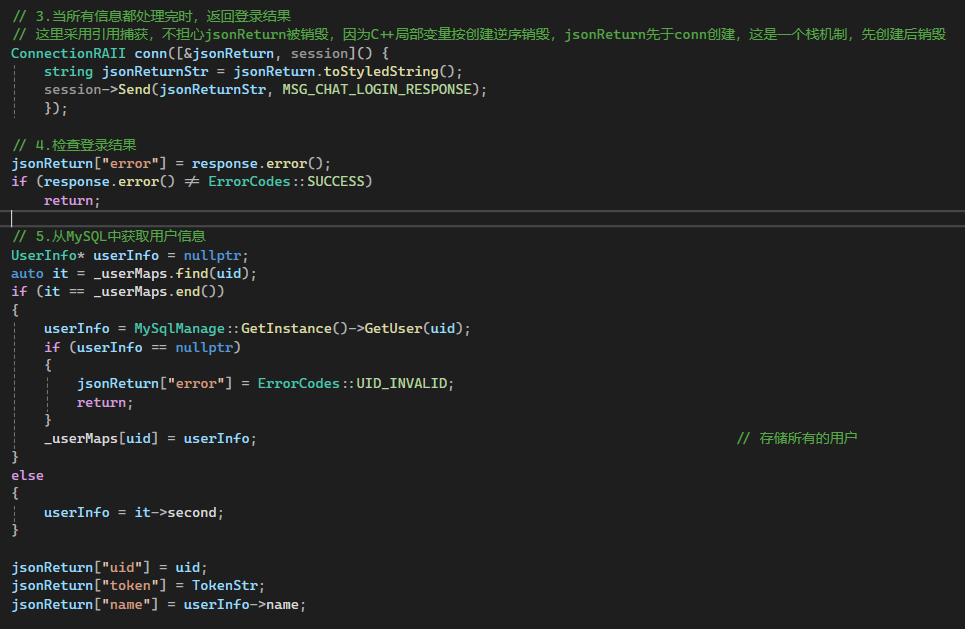Viewport: 965px width, 629px height.
Task: Click the comment '// 5.从MySQL中获取用户信息'
Action: [109, 236]
